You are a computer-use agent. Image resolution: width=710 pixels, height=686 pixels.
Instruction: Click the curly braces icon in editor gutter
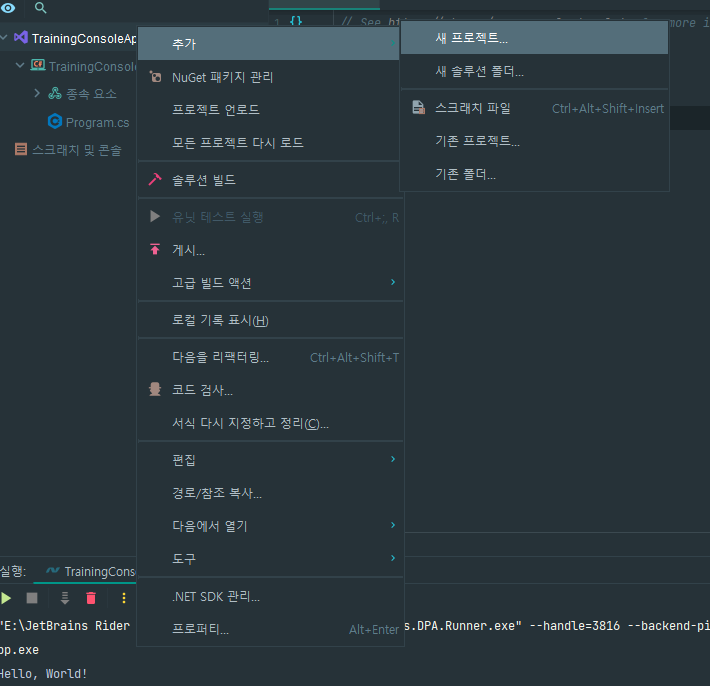(x=296, y=21)
